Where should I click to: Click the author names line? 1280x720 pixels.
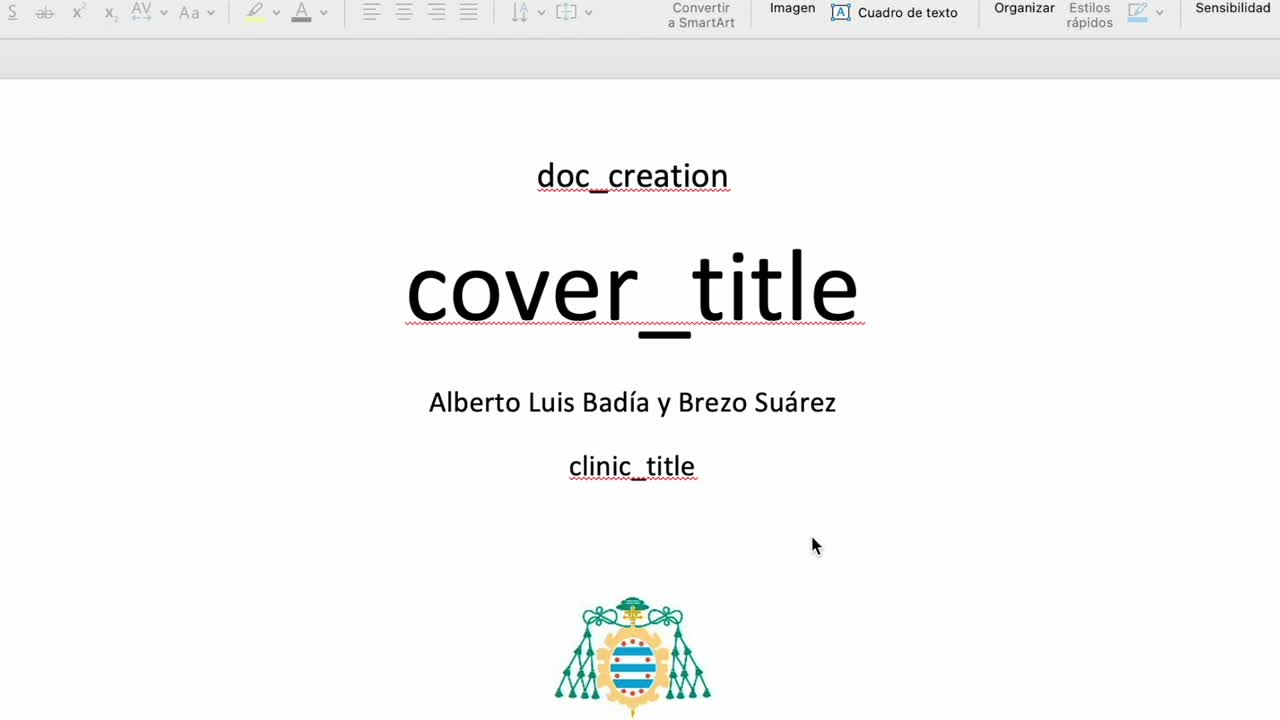(x=632, y=402)
